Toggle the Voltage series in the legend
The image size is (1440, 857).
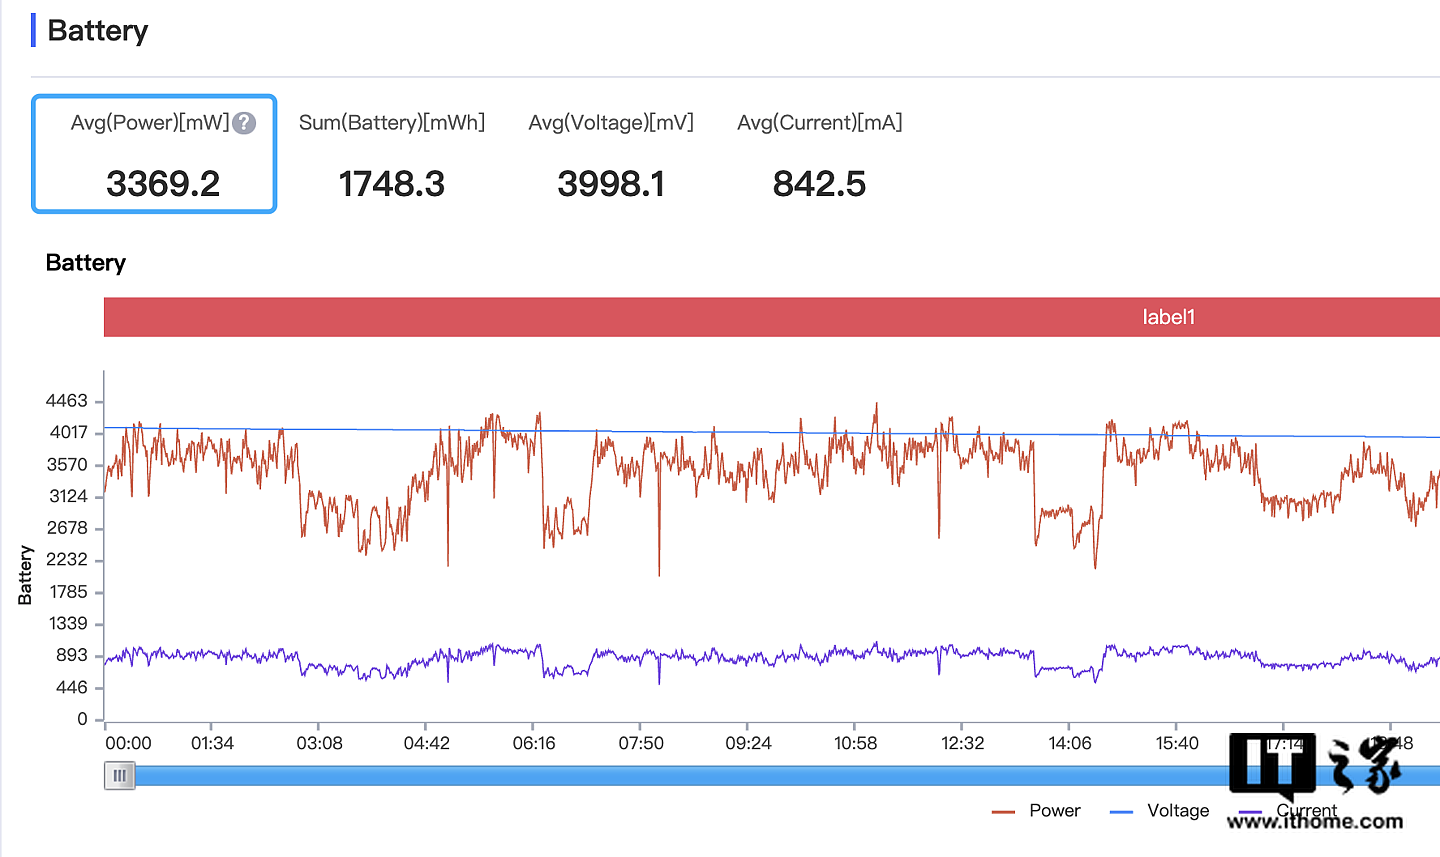[x=1160, y=811]
